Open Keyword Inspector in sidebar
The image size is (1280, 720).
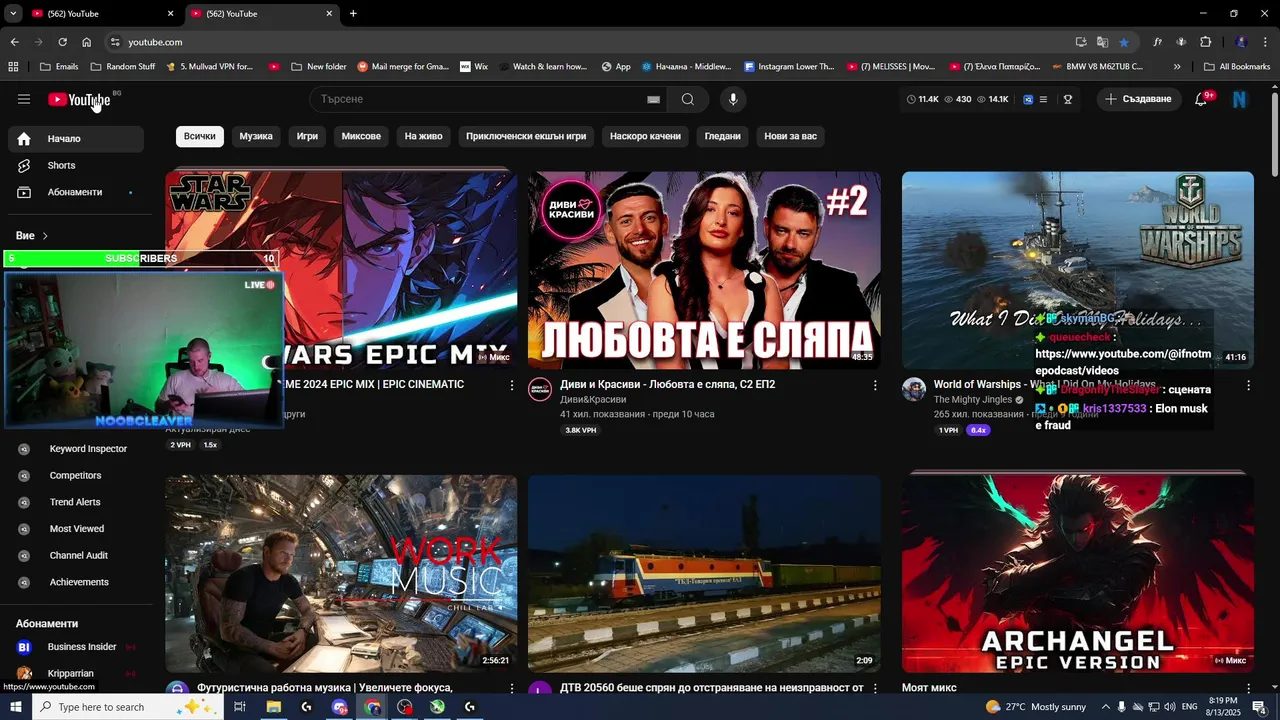pos(76,449)
